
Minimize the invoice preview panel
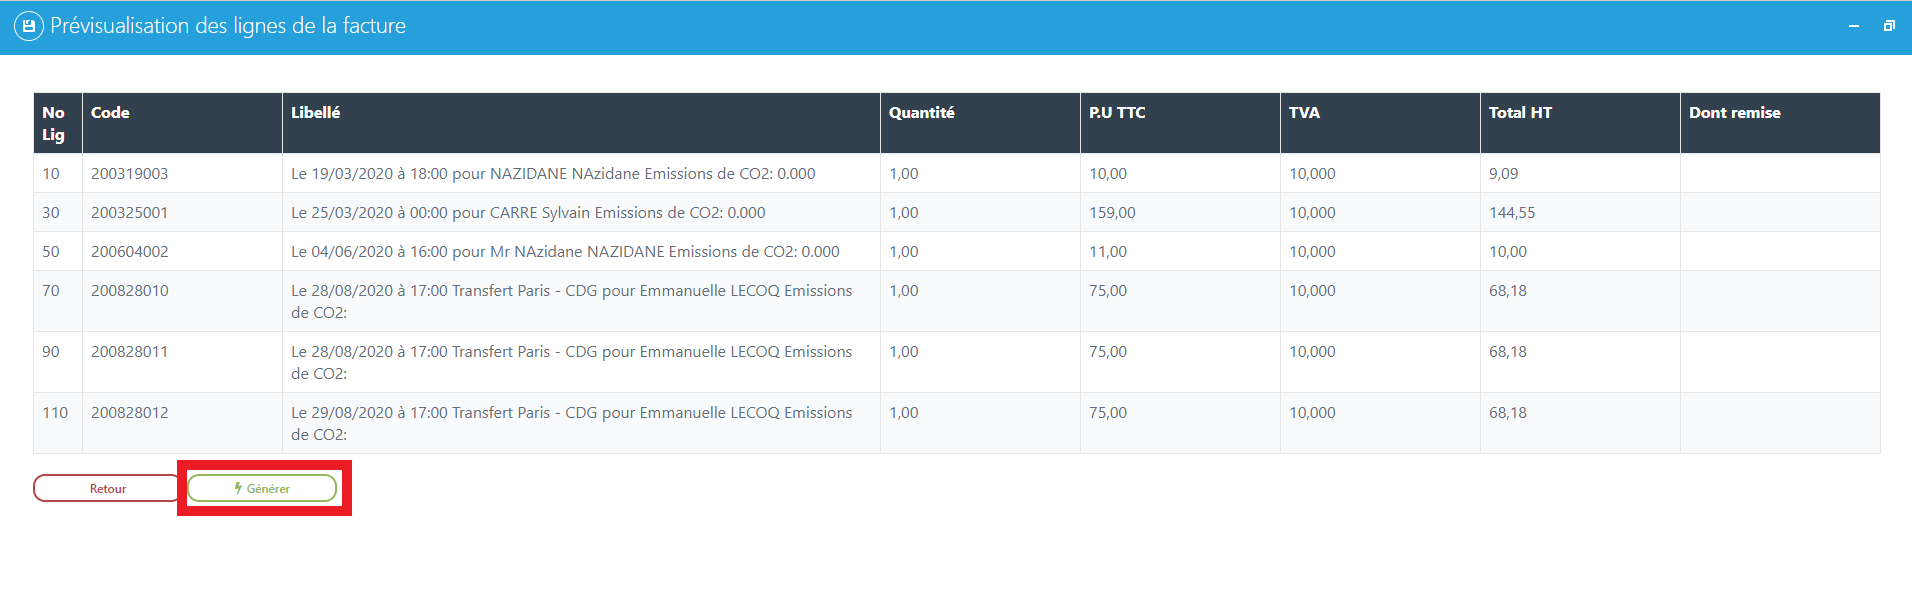[x=1853, y=26]
